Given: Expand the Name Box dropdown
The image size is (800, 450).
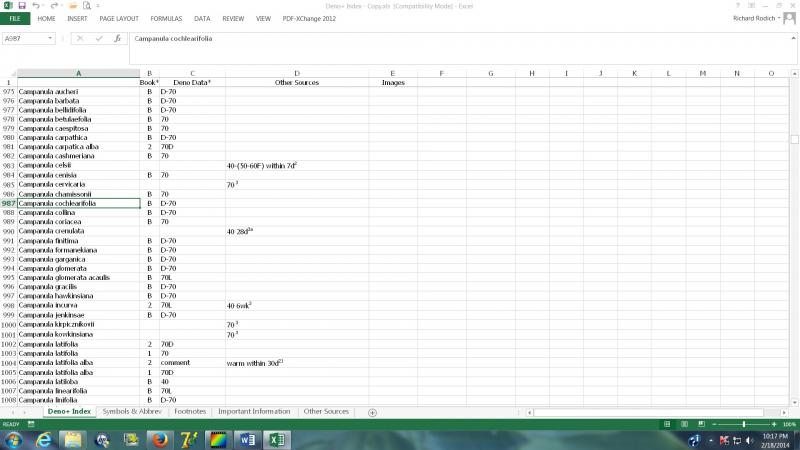Looking at the screenshot, I should tap(51, 38).
